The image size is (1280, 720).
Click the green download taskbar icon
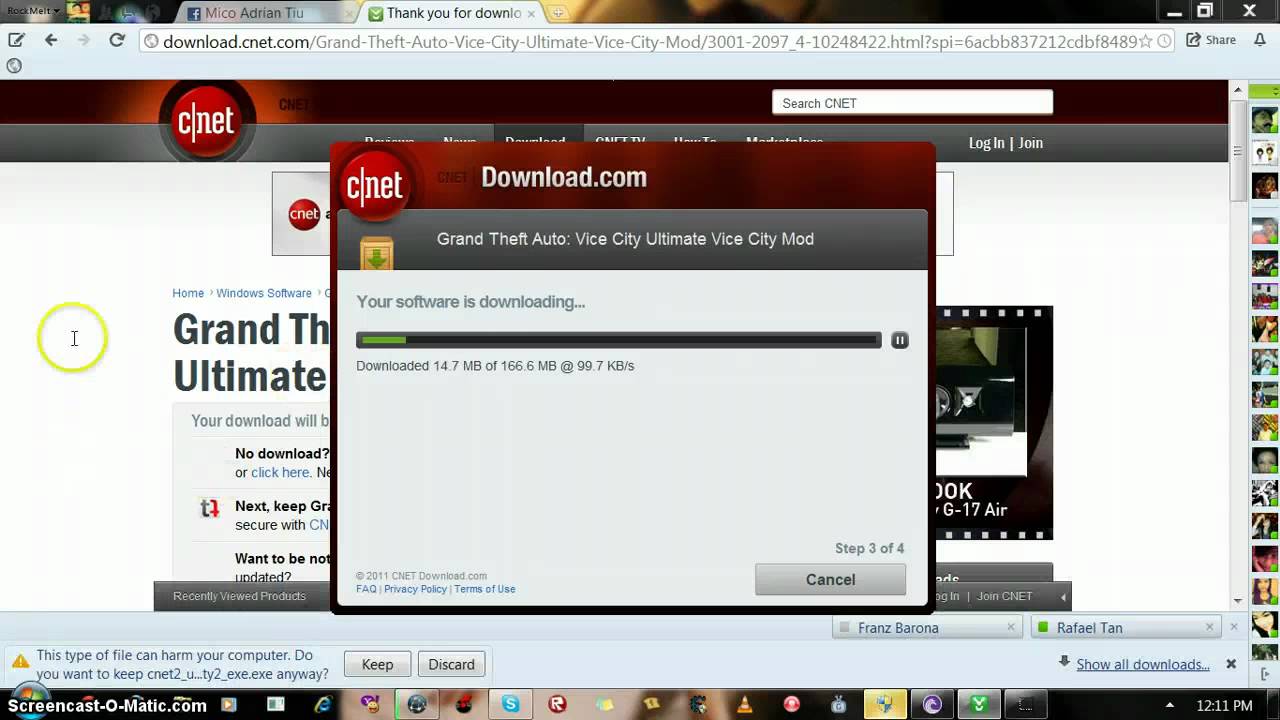click(x=980, y=705)
